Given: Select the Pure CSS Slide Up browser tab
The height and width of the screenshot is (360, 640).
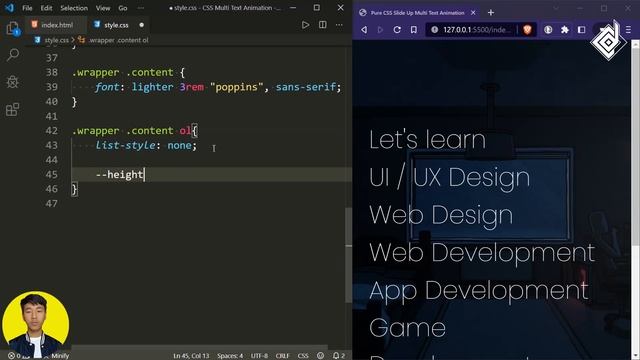Looking at the screenshot, I should 416,13.
